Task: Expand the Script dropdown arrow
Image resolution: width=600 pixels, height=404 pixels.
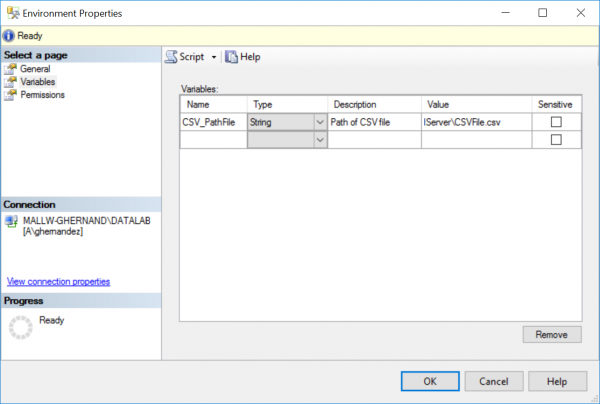Action: (214, 57)
